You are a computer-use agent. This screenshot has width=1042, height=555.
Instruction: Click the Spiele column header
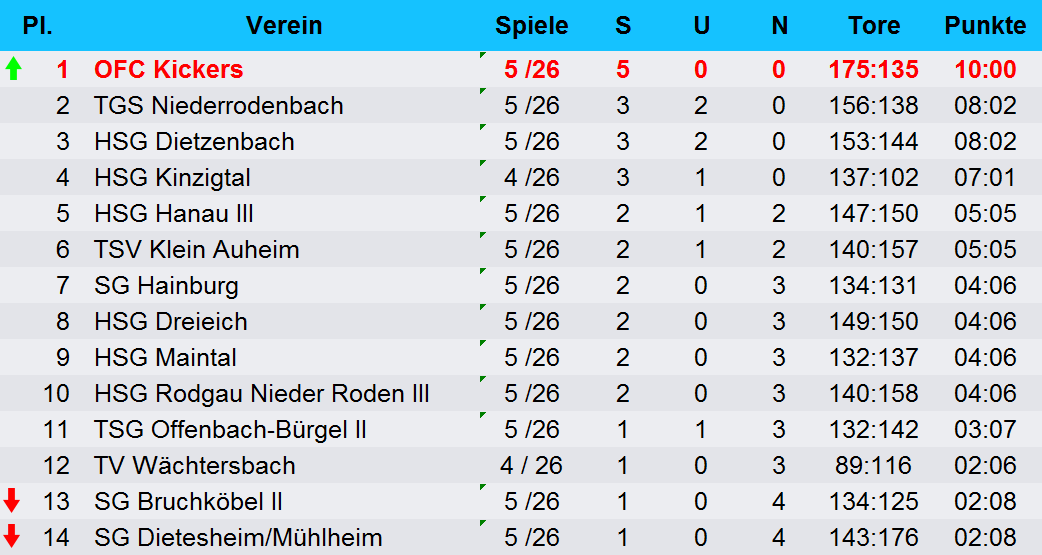(532, 26)
